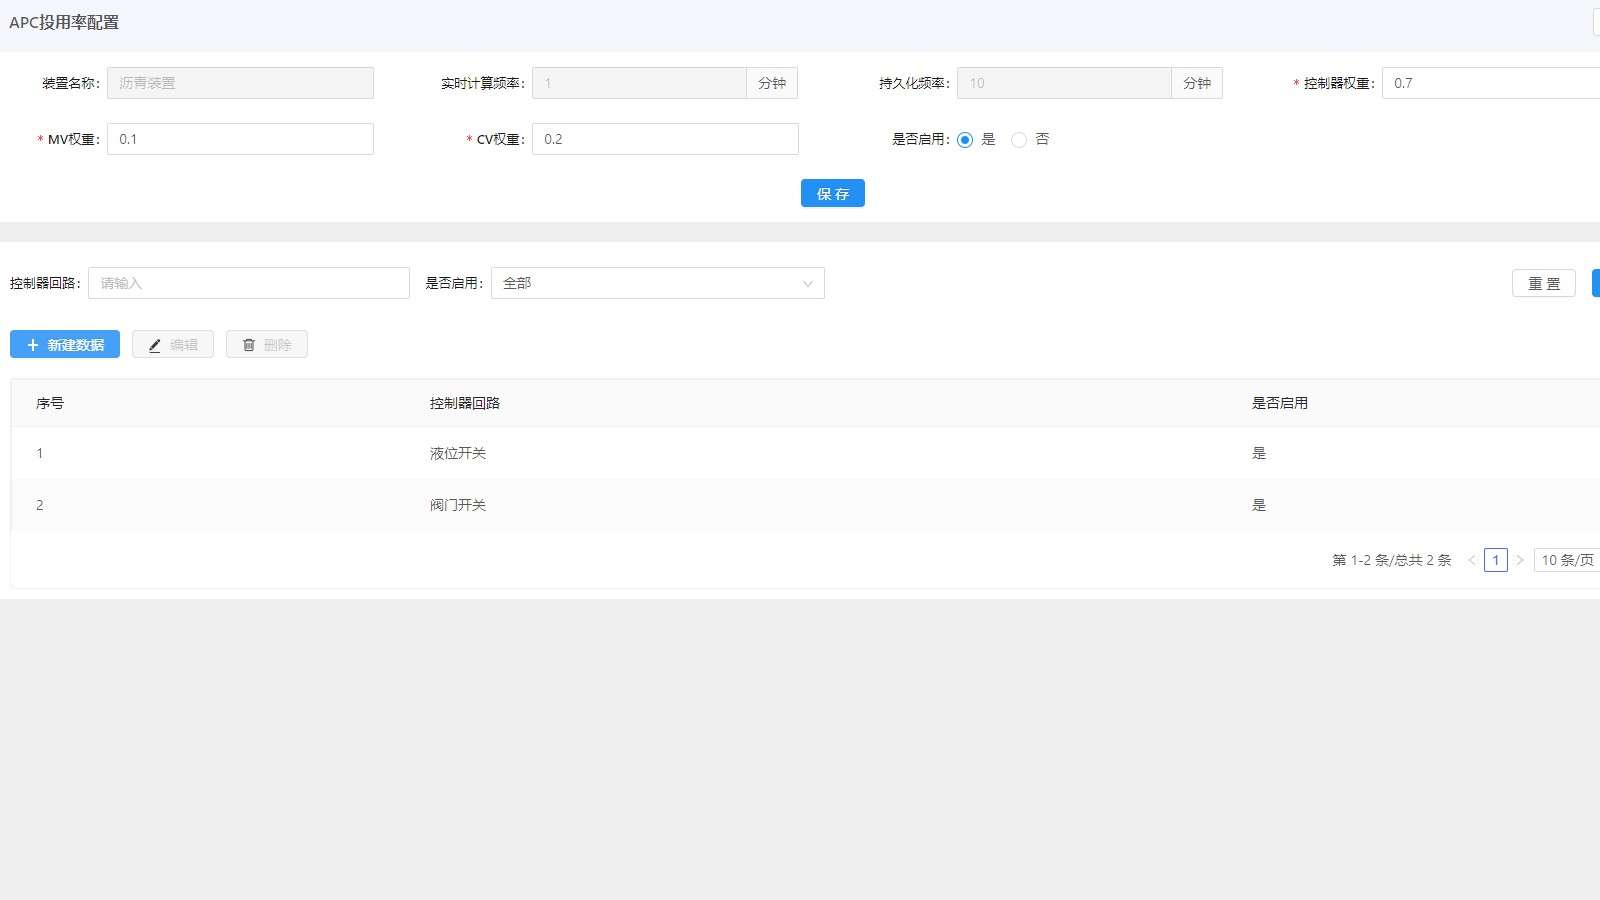This screenshot has width=1600, height=900.
Task: Click the pencil icon on 编辑 button
Action: [x=155, y=345]
